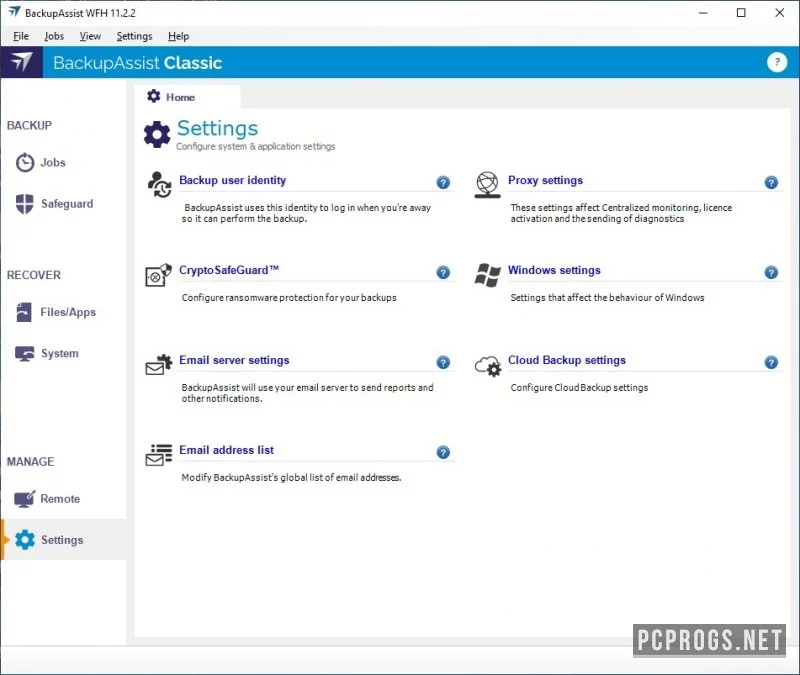The width and height of the screenshot is (800, 675).
Task: Open Windows settings link
Action: coord(555,270)
